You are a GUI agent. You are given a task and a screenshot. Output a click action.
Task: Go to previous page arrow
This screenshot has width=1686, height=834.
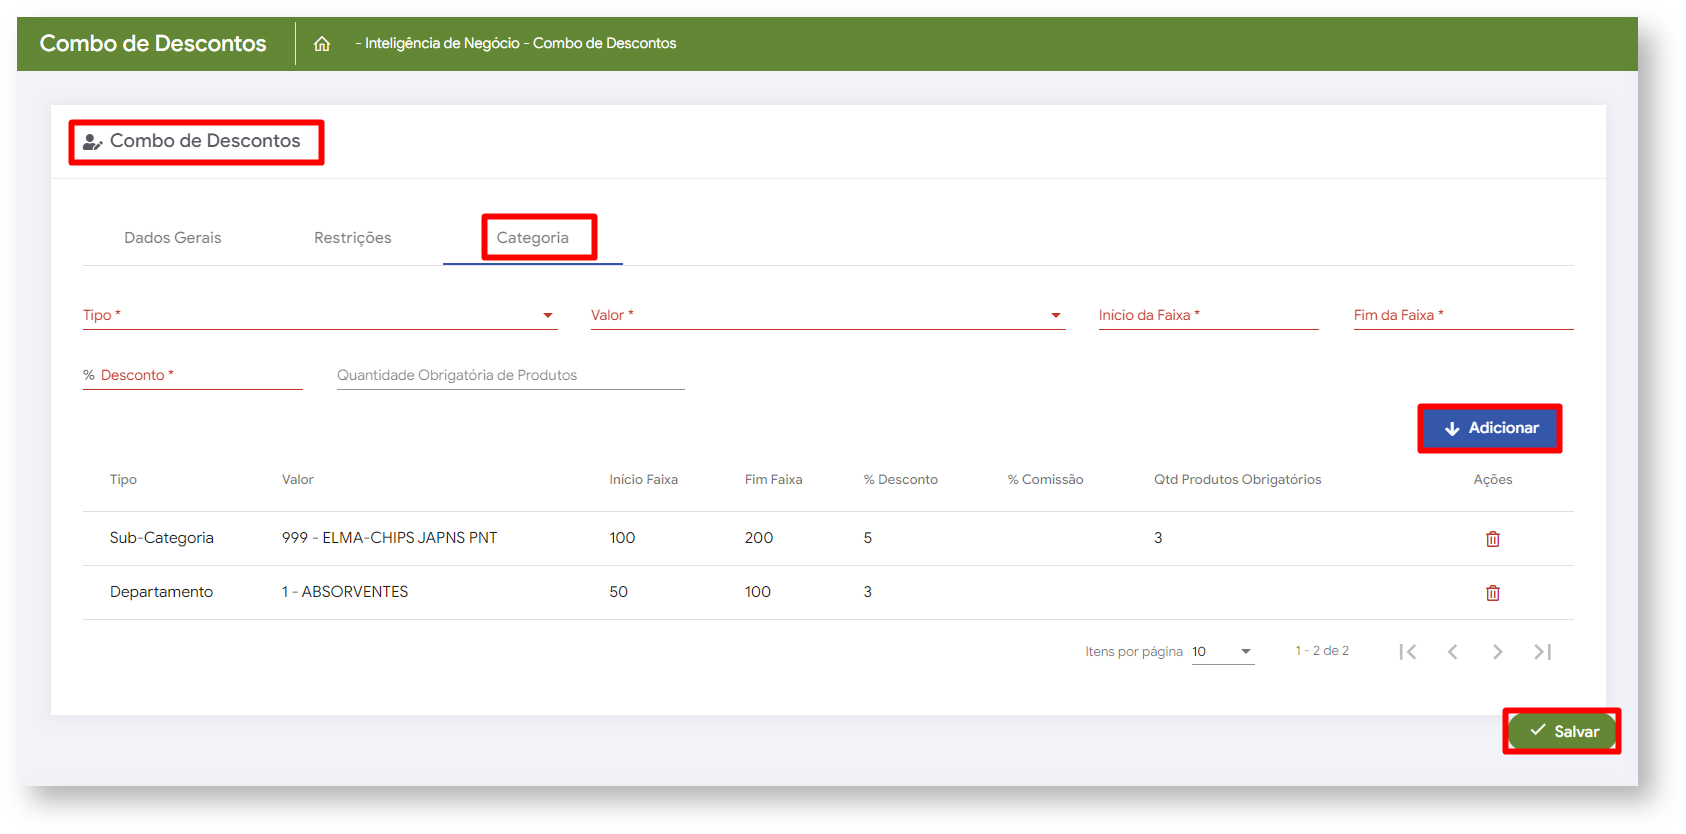tap(1453, 652)
